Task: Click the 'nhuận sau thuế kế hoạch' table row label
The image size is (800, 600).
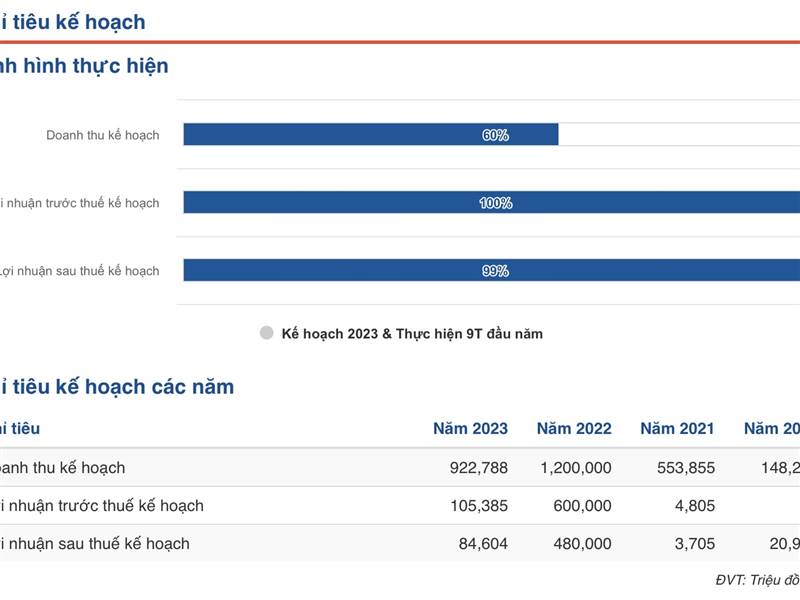Action: 95,544
